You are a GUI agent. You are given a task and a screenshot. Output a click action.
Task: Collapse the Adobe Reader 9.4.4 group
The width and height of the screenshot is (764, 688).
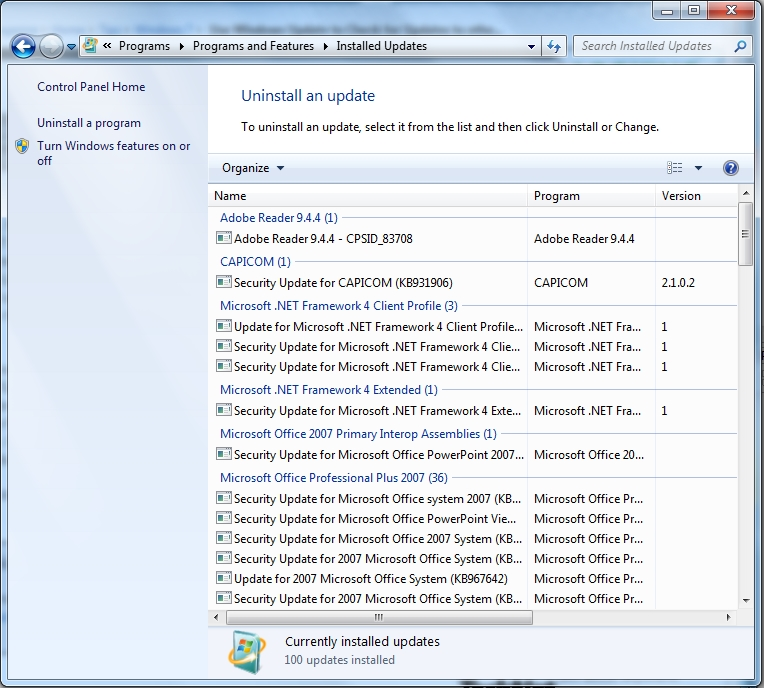pyautogui.click(x=279, y=218)
